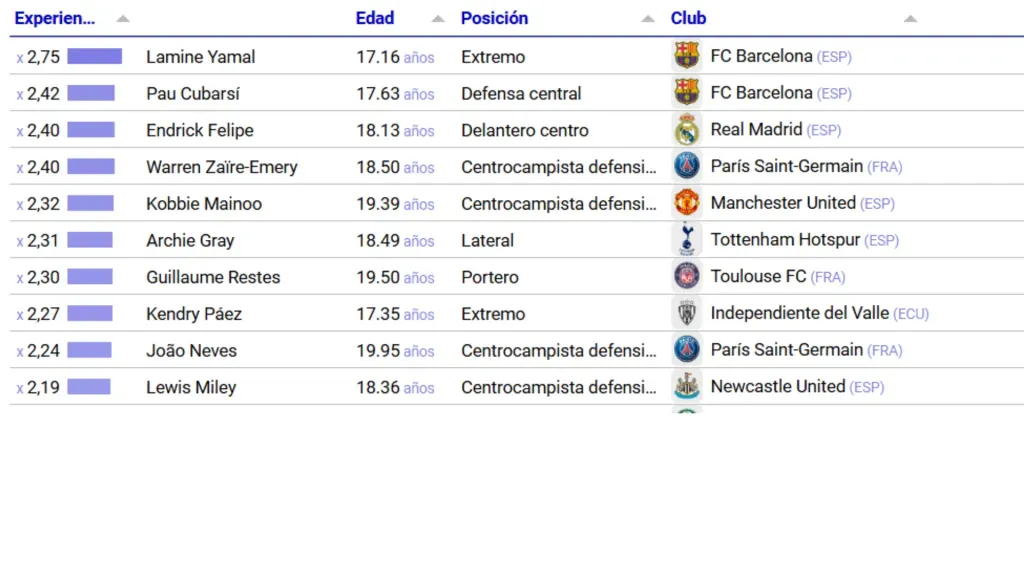Click the FC Barcelona club link for Pau Cubarsí

[760, 93]
